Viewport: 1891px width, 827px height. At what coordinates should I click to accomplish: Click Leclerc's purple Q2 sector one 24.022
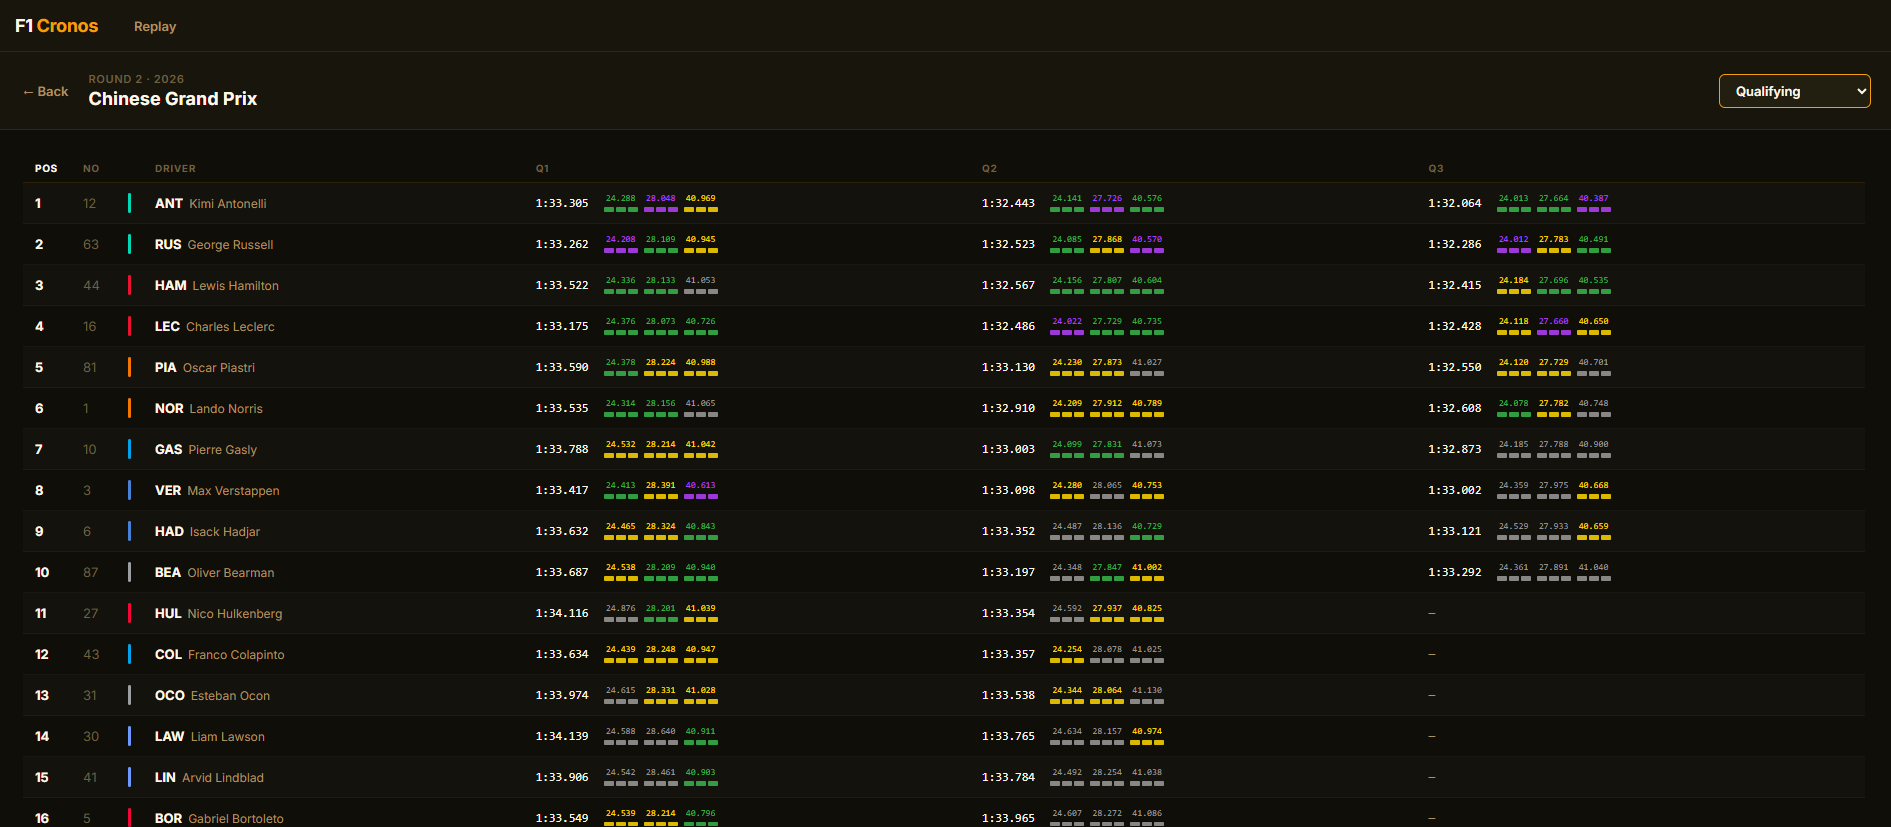1067,321
